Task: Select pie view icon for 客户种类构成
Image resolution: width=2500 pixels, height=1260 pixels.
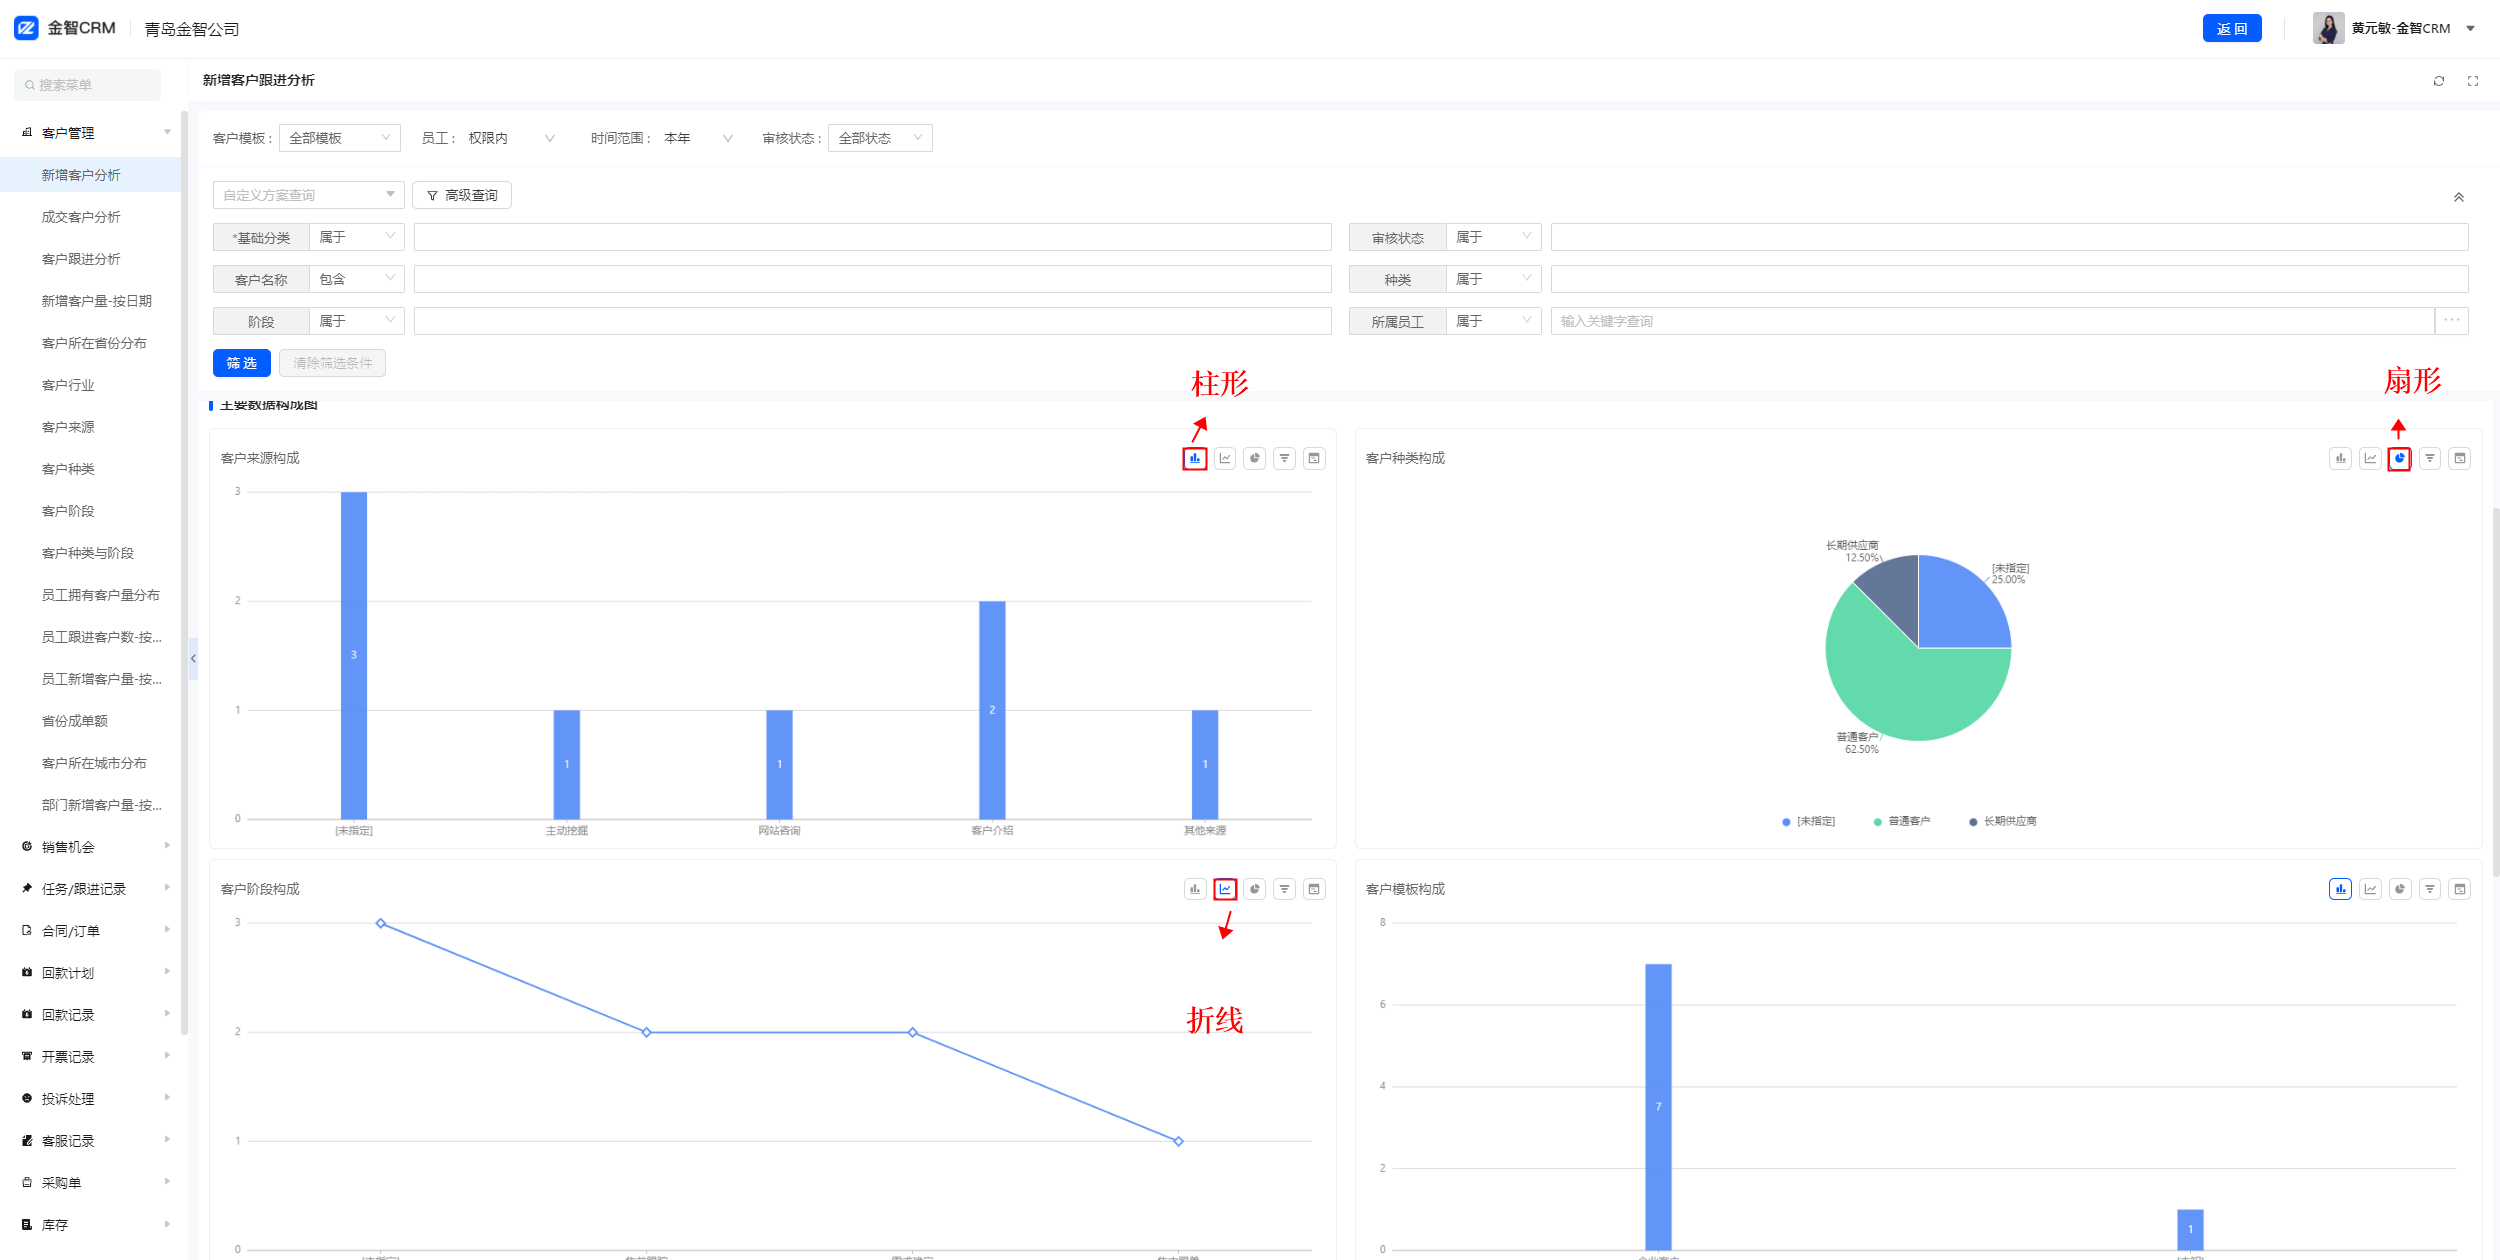Action: [x=2400, y=458]
